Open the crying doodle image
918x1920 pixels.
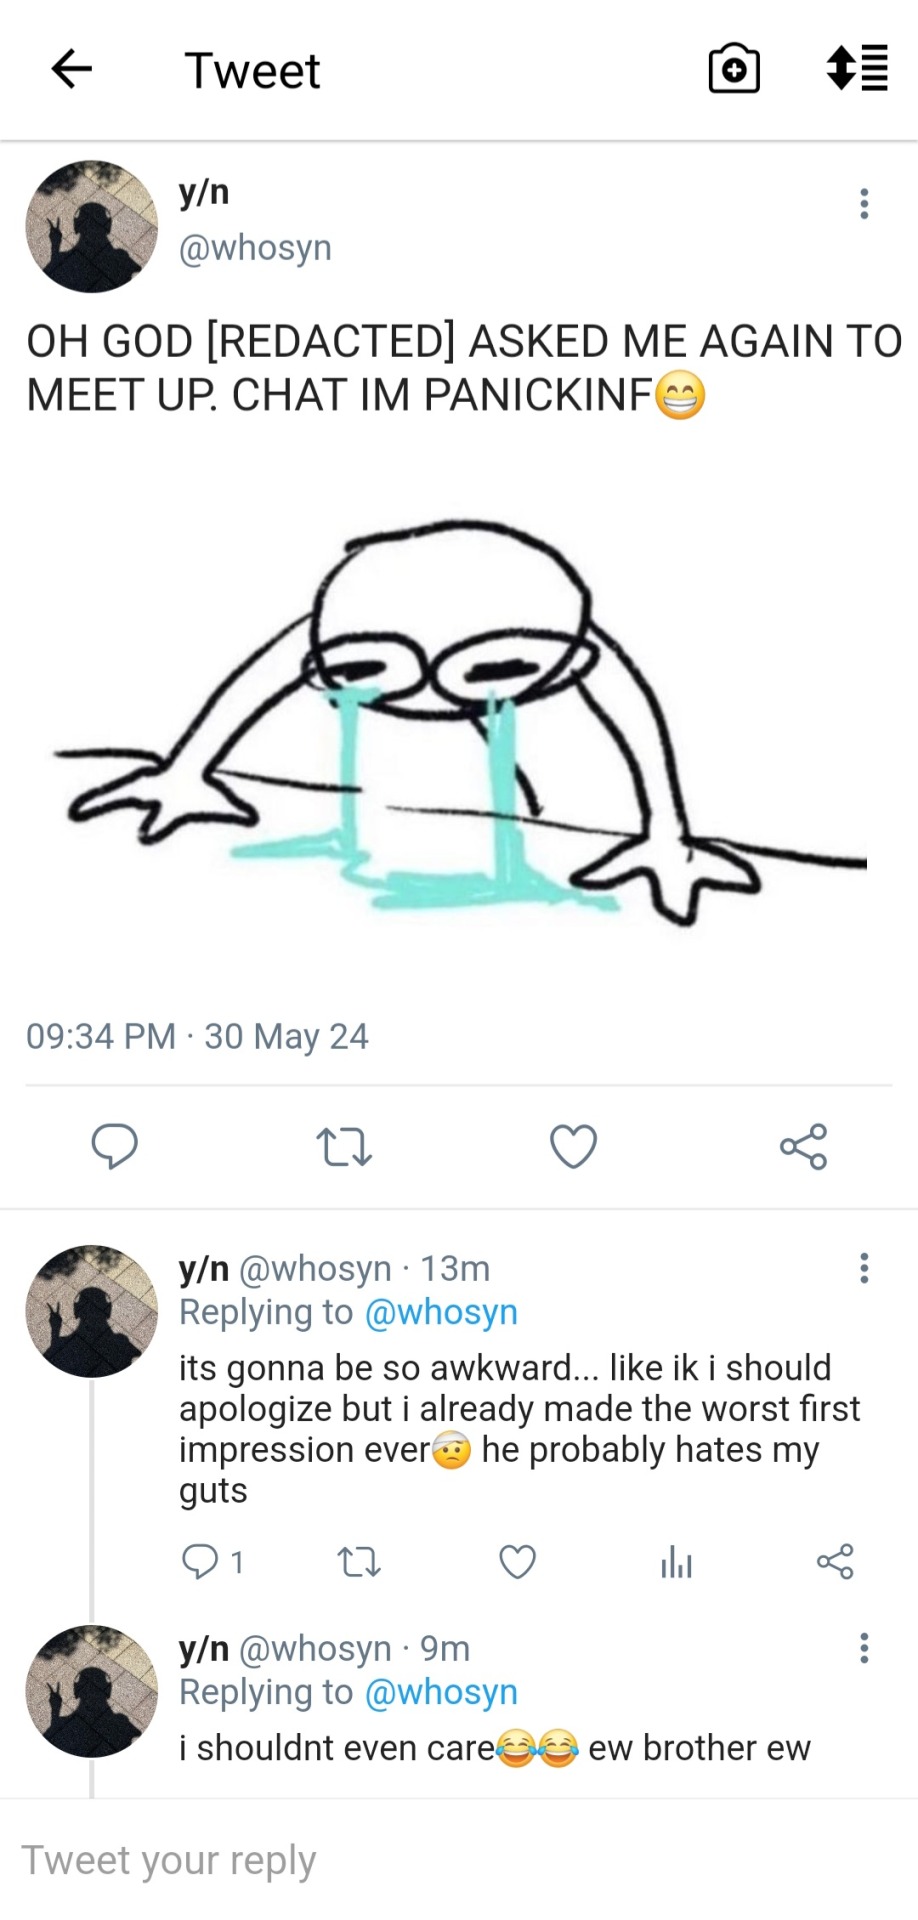tap(460, 720)
